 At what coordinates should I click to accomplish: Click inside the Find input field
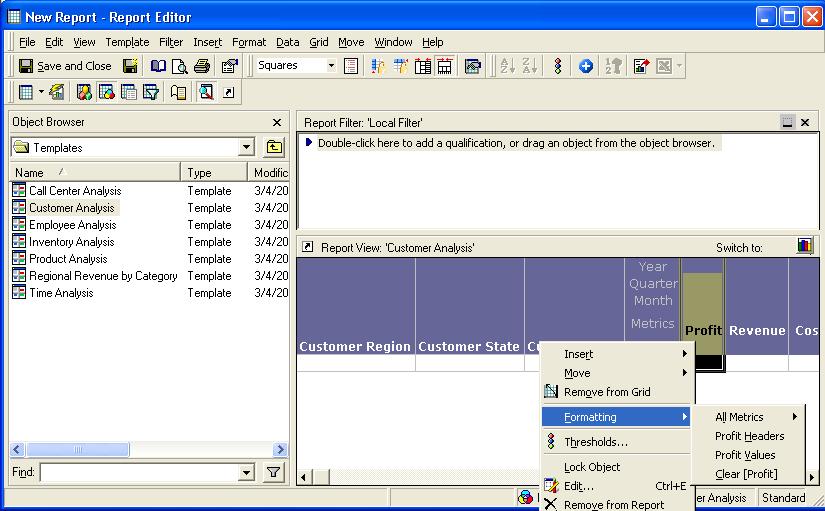(x=139, y=472)
